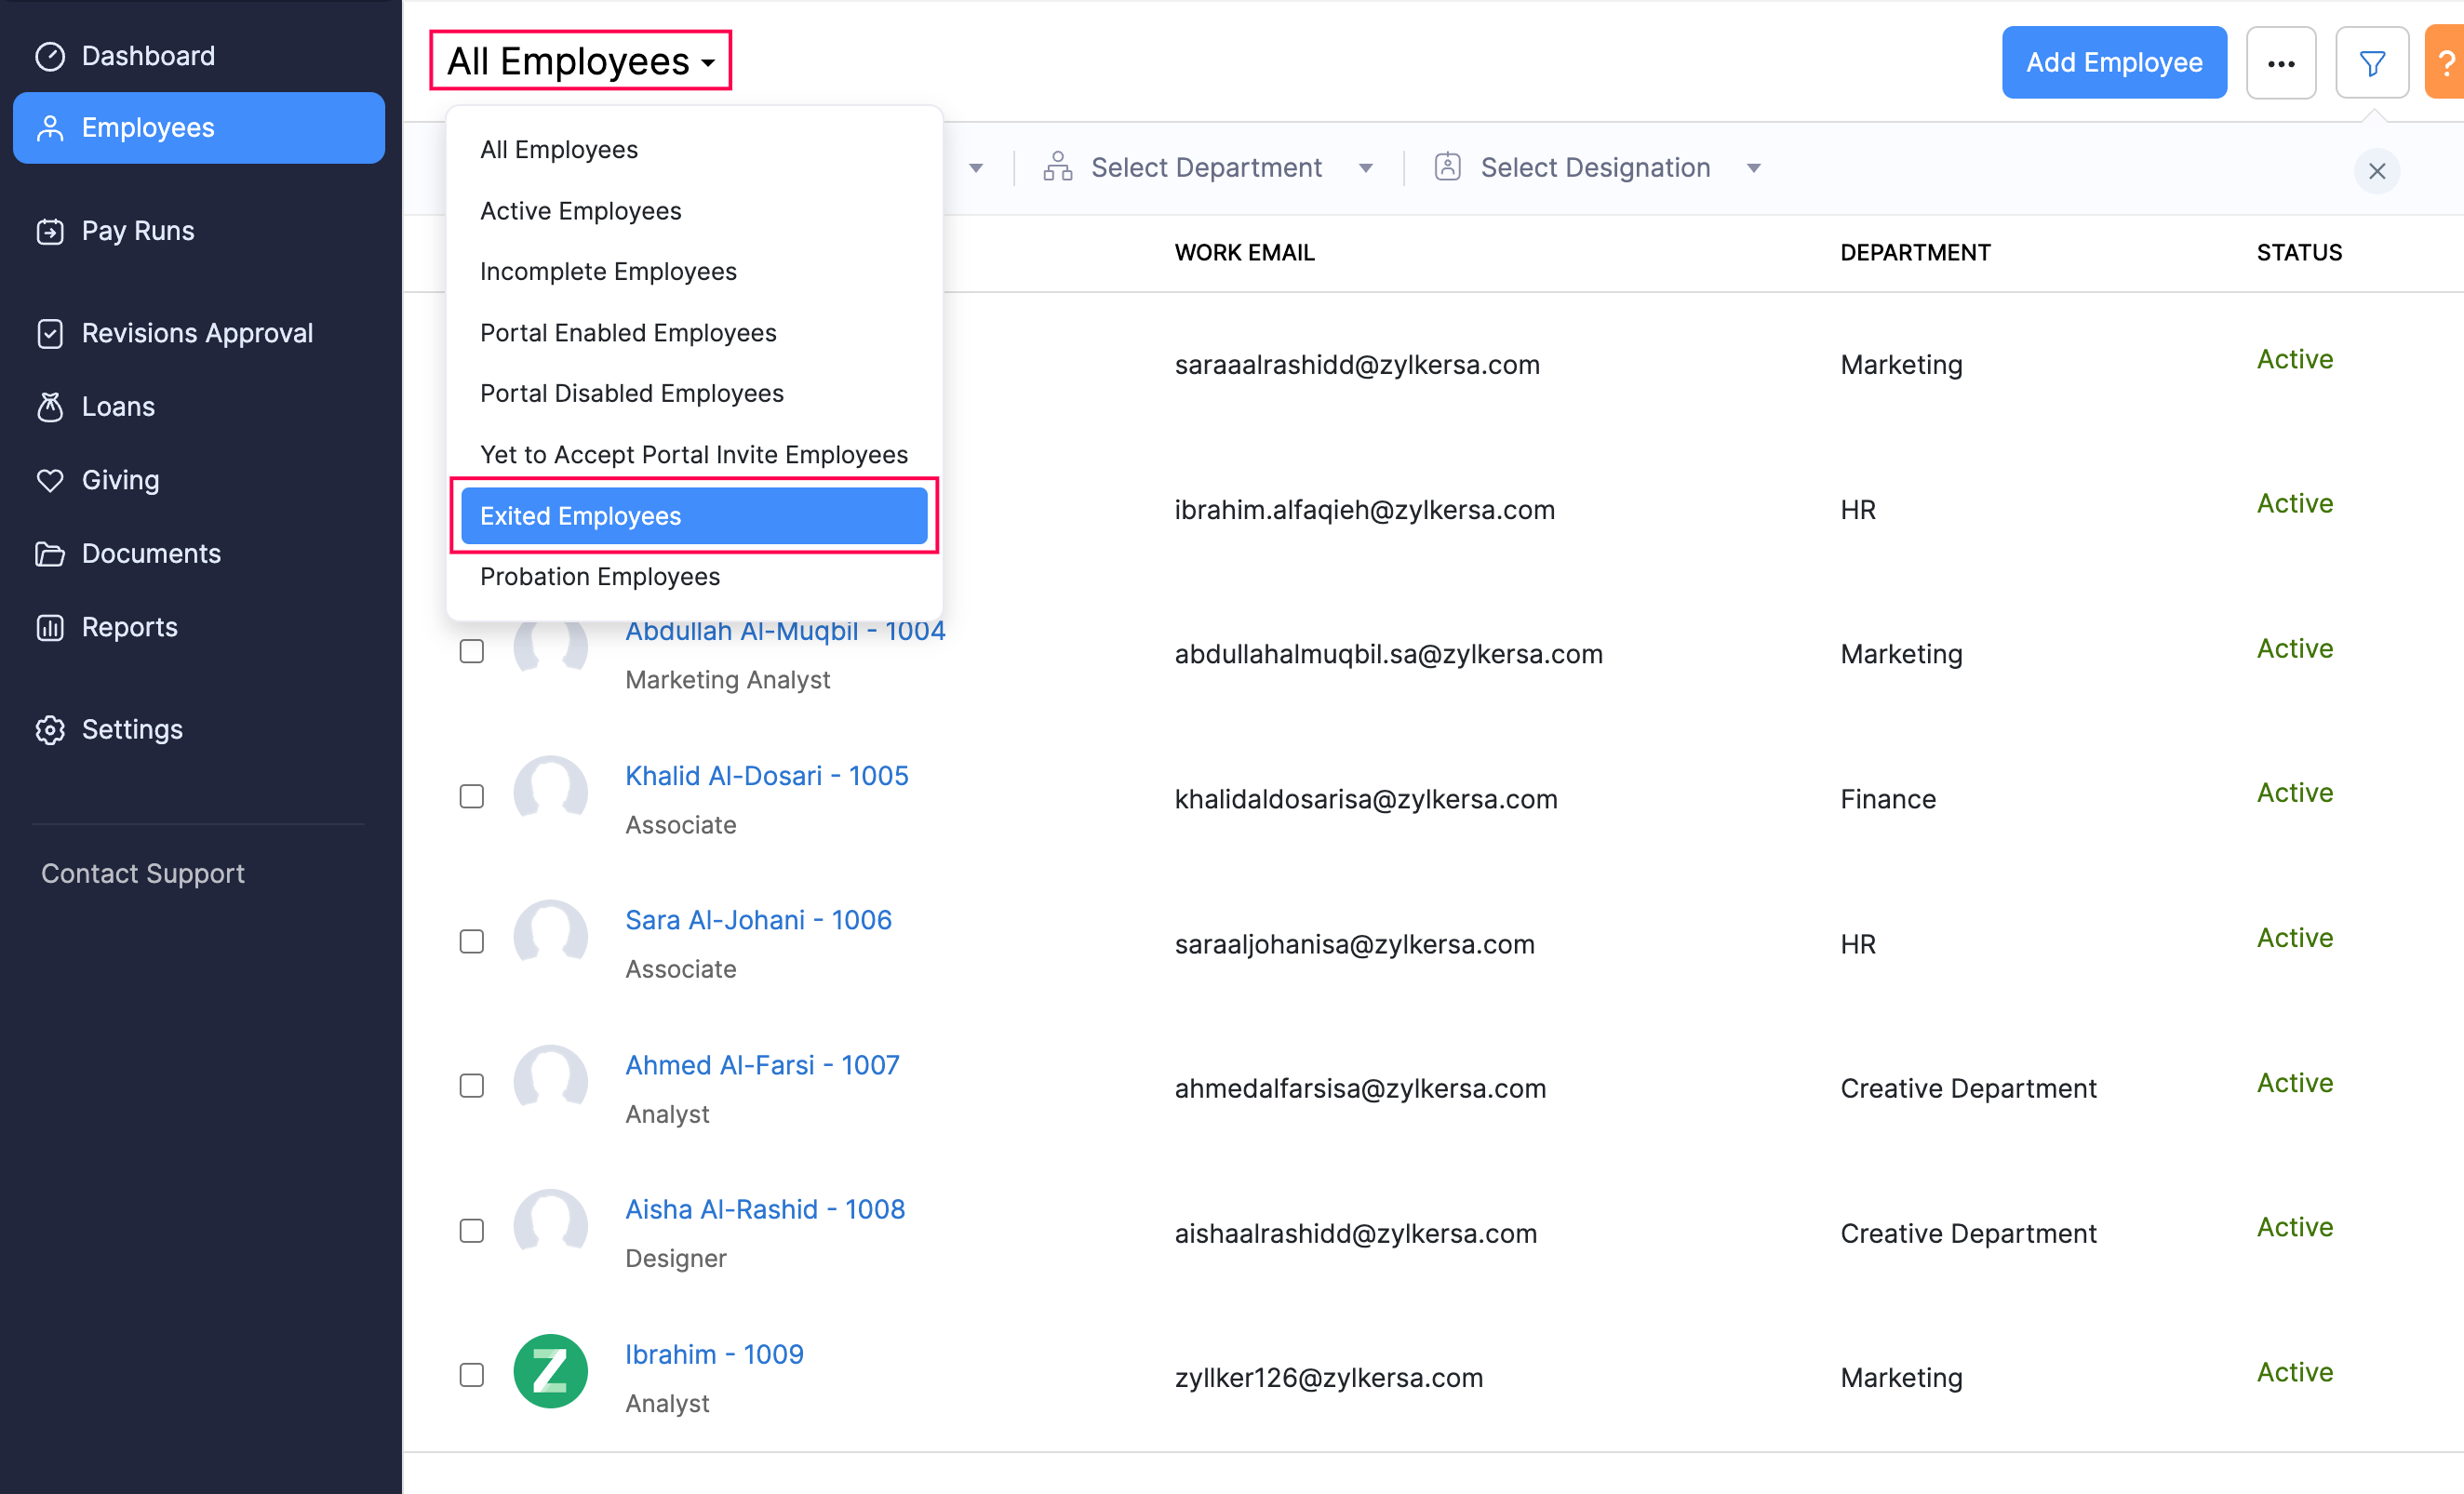The width and height of the screenshot is (2464, 1494).
Task: Check the checkbox beside Sara Al-Johani
Action: tap(471, 940)
